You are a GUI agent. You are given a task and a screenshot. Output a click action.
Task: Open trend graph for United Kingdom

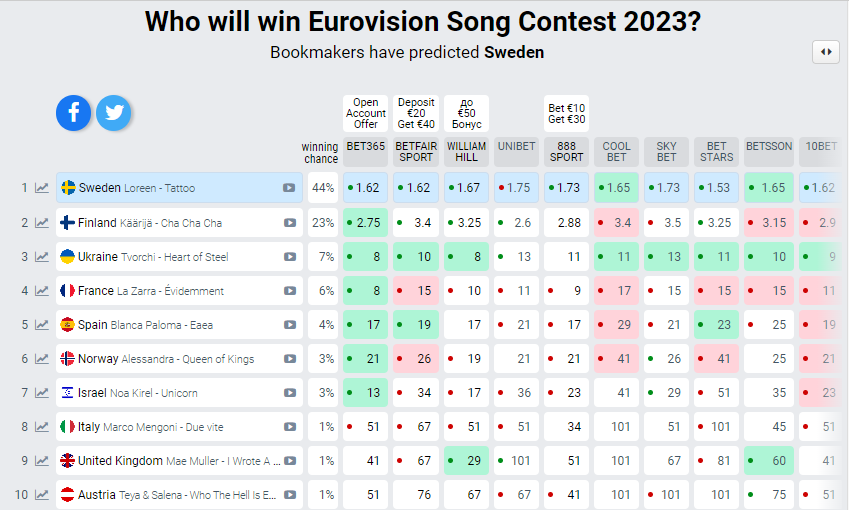42,461
